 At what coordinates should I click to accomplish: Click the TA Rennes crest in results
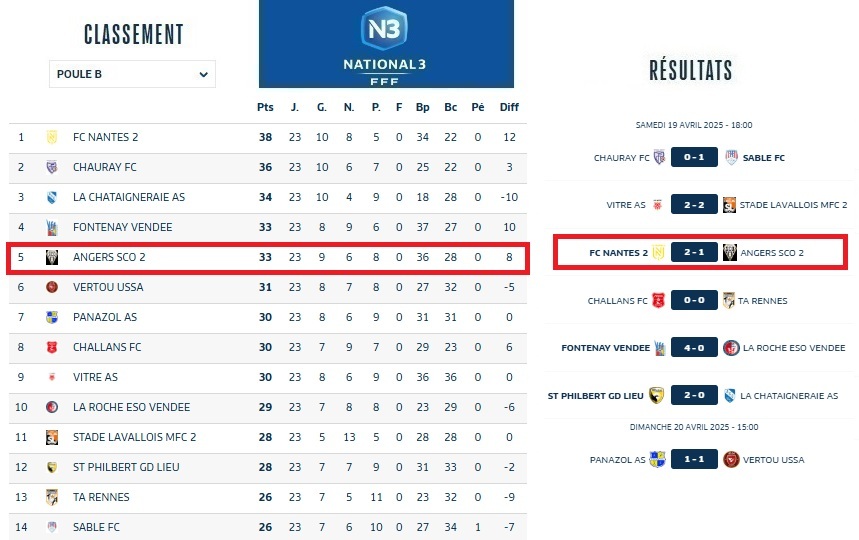pos(730,300)
